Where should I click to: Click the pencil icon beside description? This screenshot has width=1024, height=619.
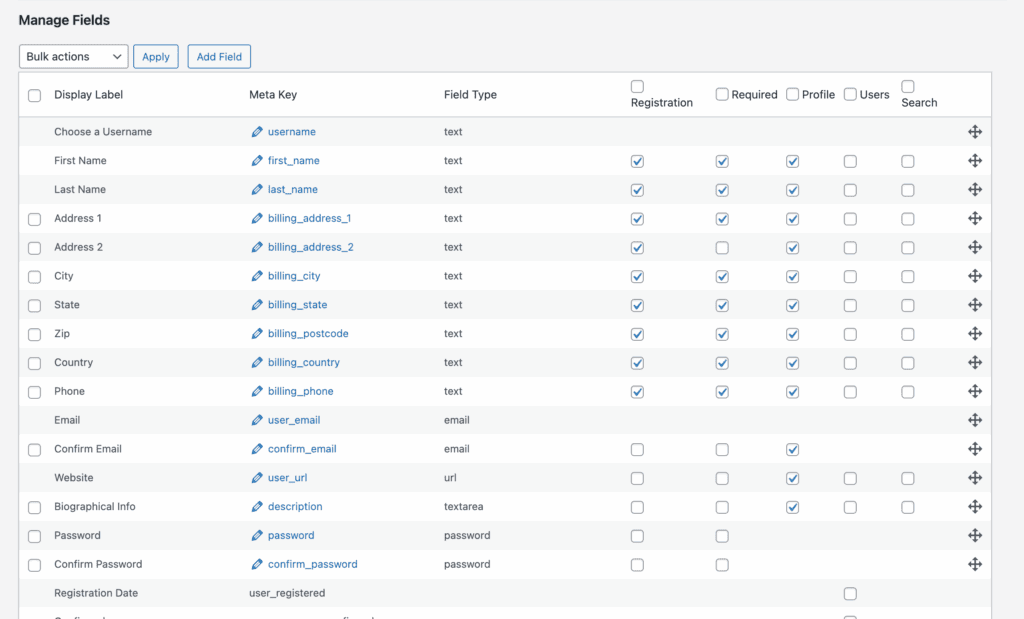pyautogui.click(x=257, y=507)
